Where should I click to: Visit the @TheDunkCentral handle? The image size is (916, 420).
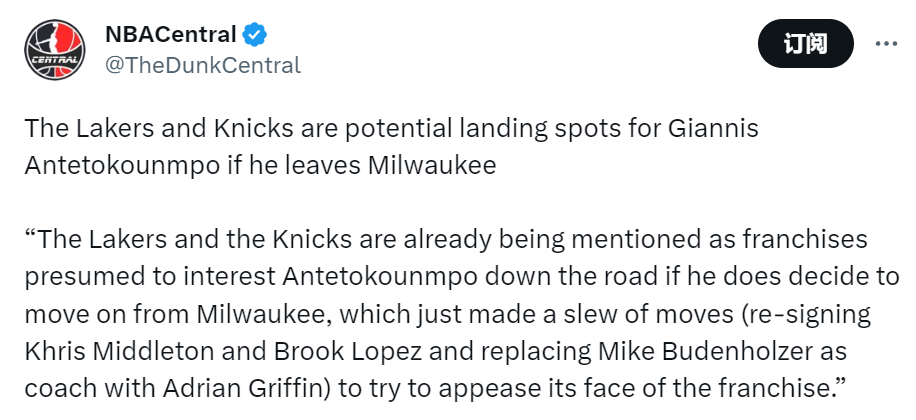click(x=202, y=65)
